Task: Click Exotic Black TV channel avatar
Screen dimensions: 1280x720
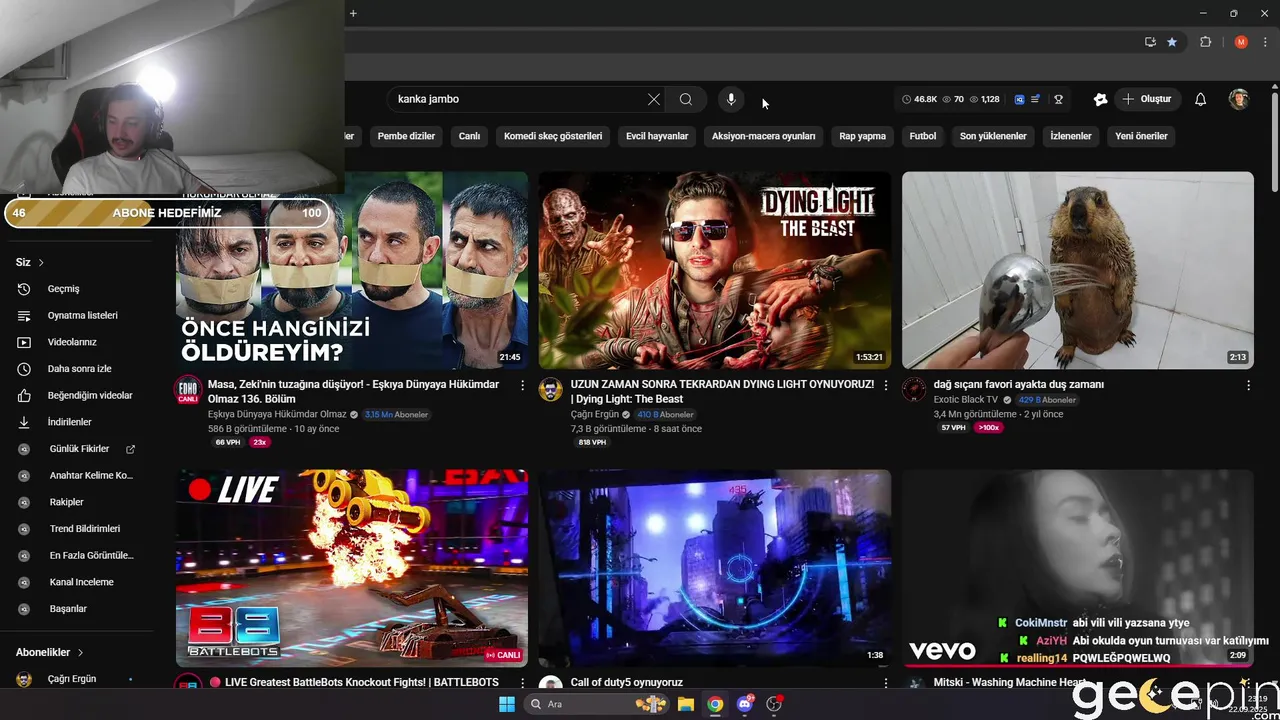Action: [x=914, y=390]
